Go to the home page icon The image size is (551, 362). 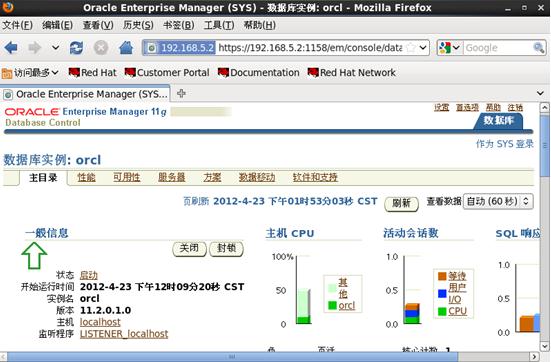point(126,47)
